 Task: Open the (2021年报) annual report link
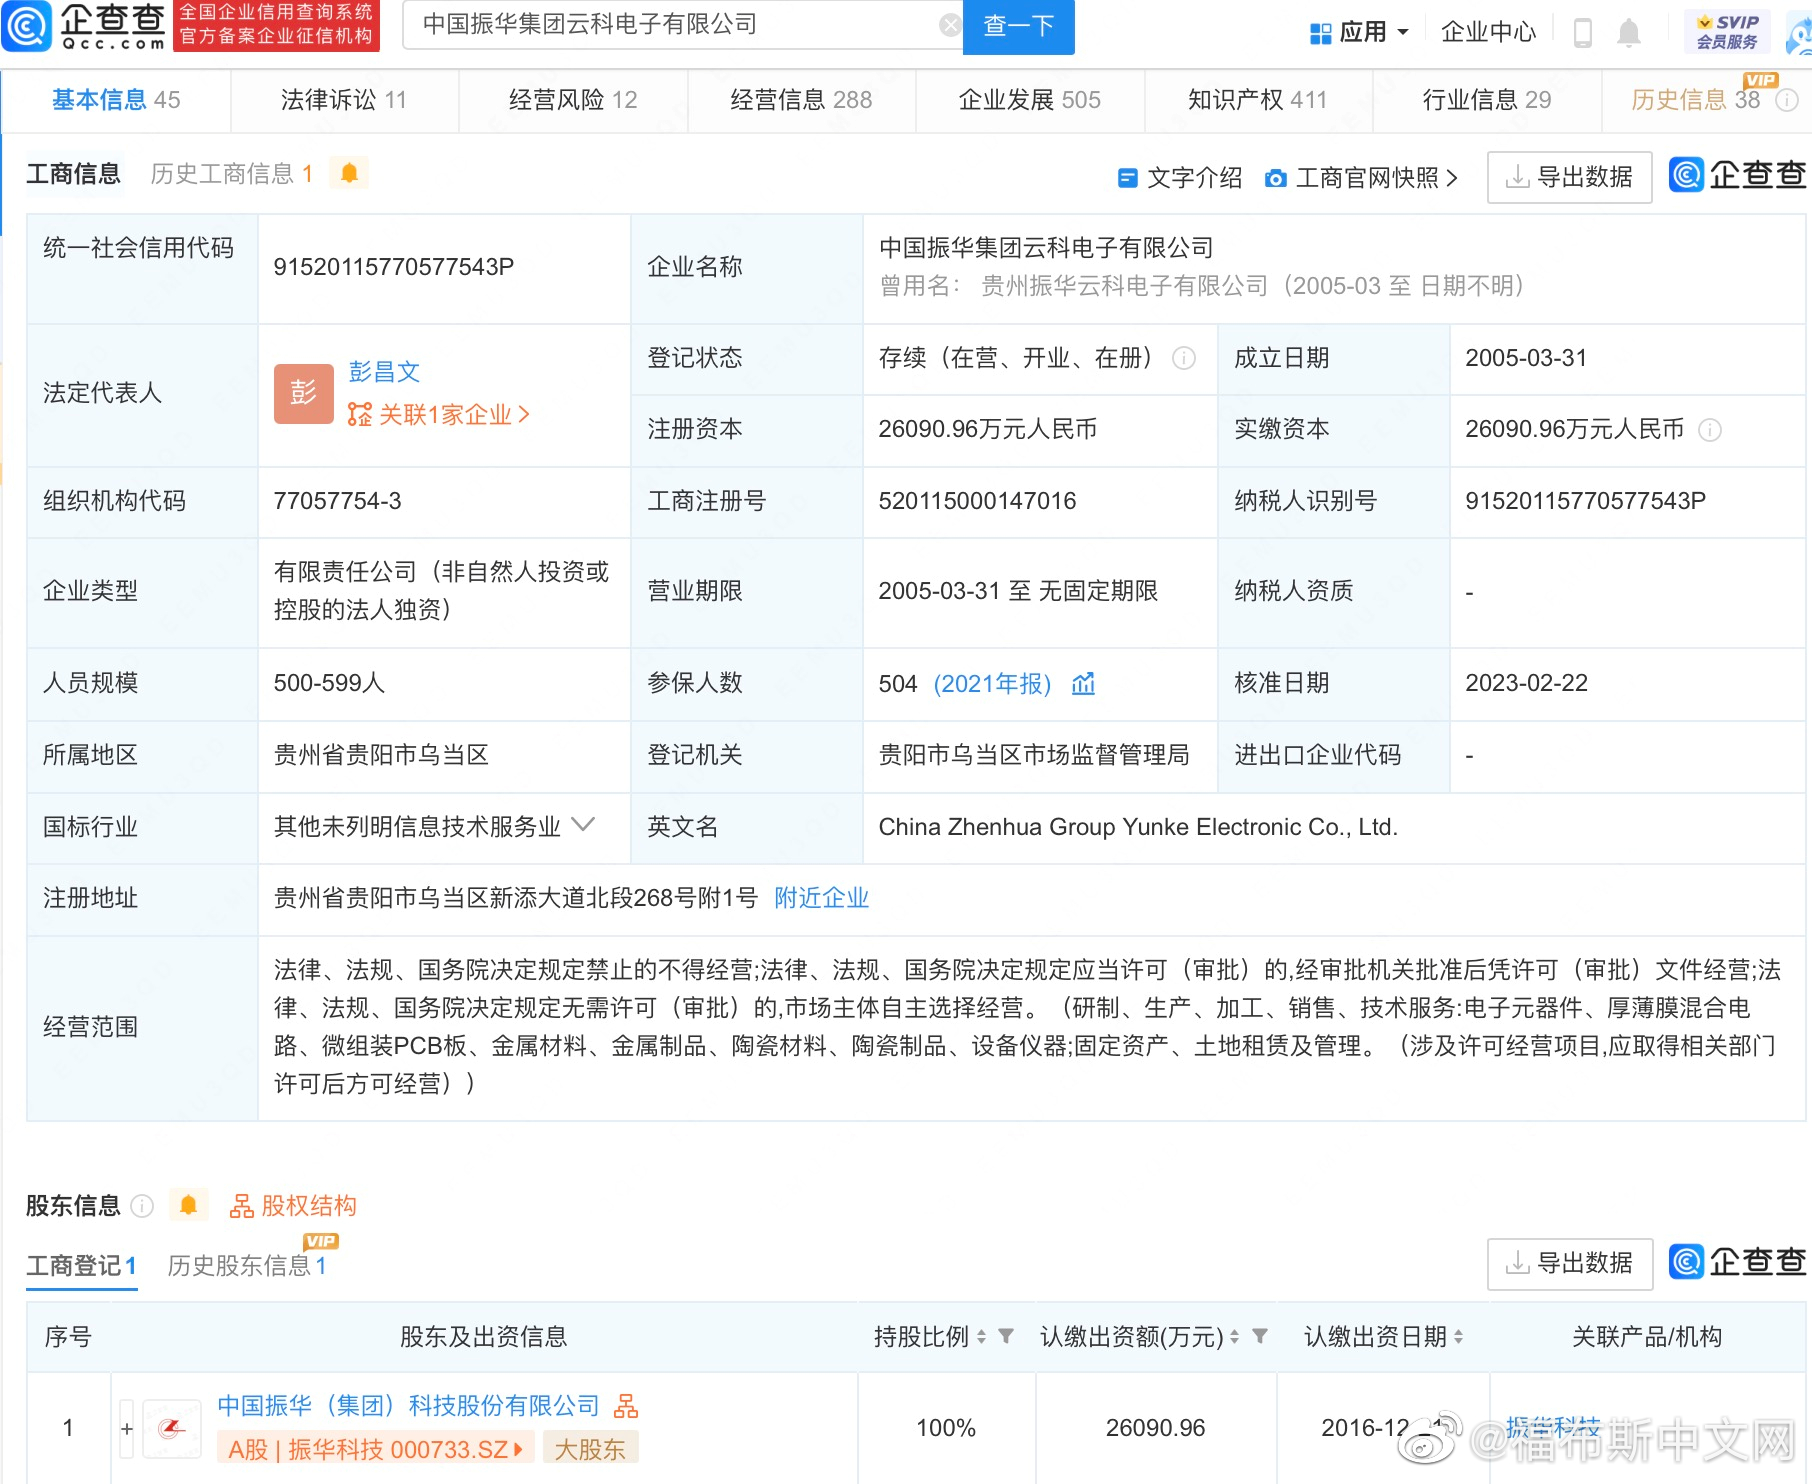992,684
